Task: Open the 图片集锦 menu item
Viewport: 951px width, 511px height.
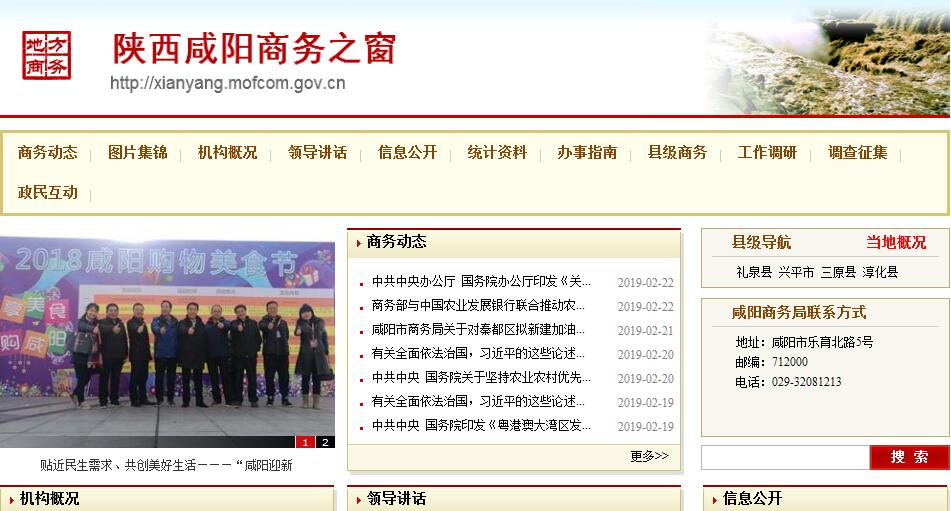Action: point(138,152)
